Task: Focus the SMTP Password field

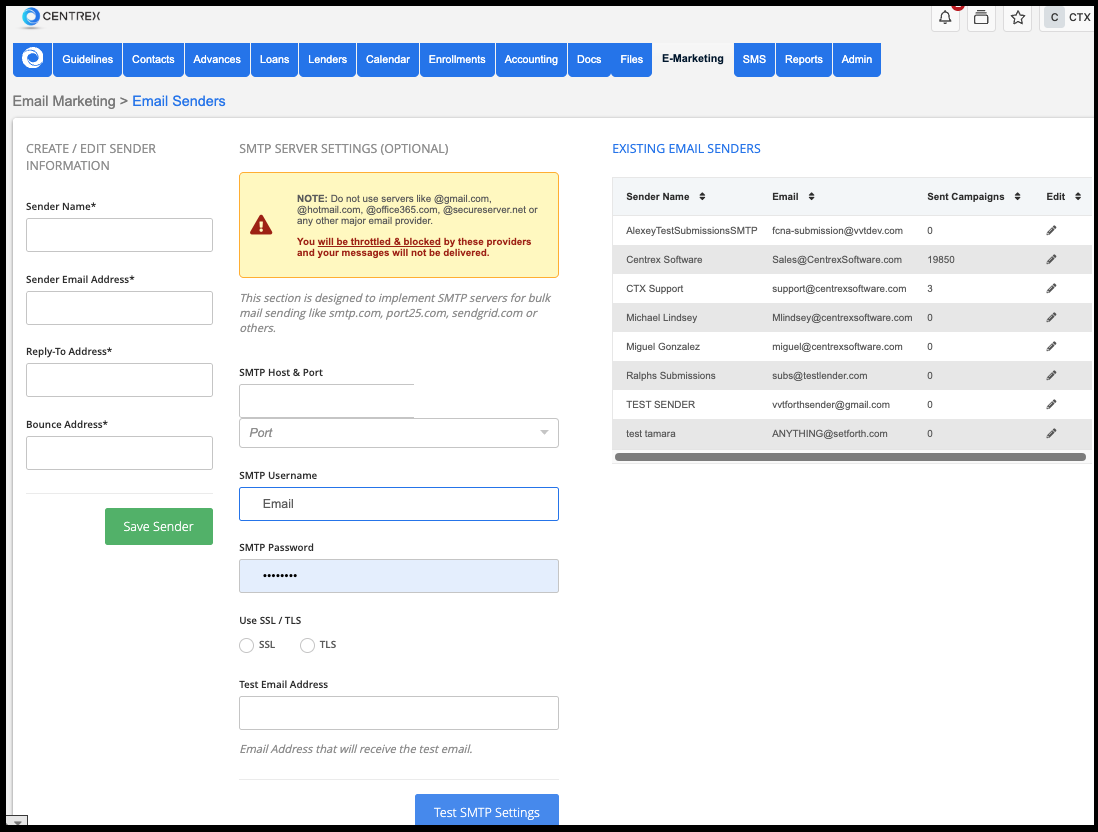Action: [398, 576]
